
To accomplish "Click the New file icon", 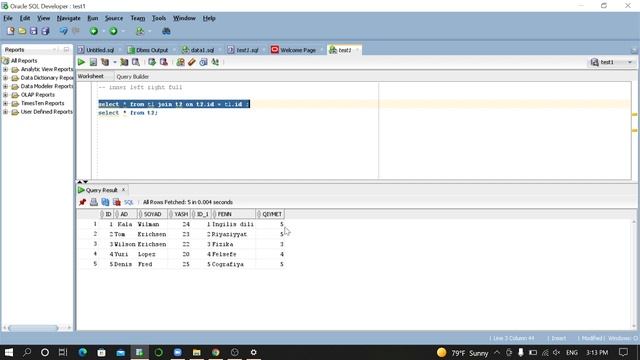I will pos(11,31).
